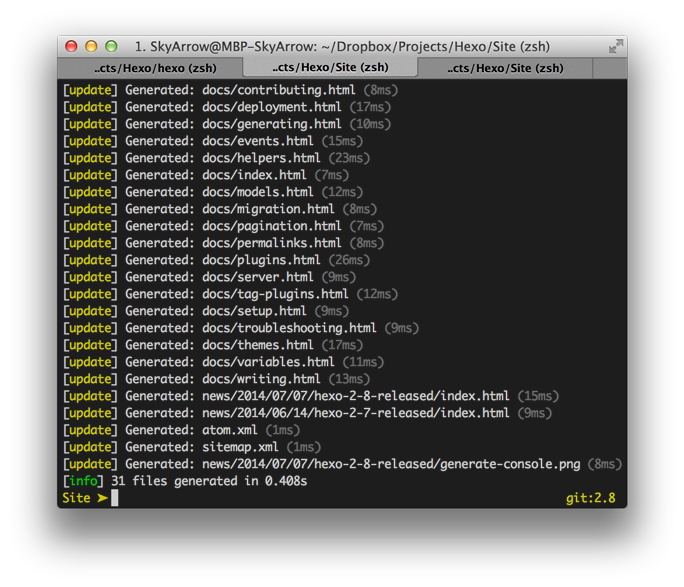This screenshot has width=684, height=587.
Task: Minimize the terminal with yellow button
Action: click(x=91, y=46)
